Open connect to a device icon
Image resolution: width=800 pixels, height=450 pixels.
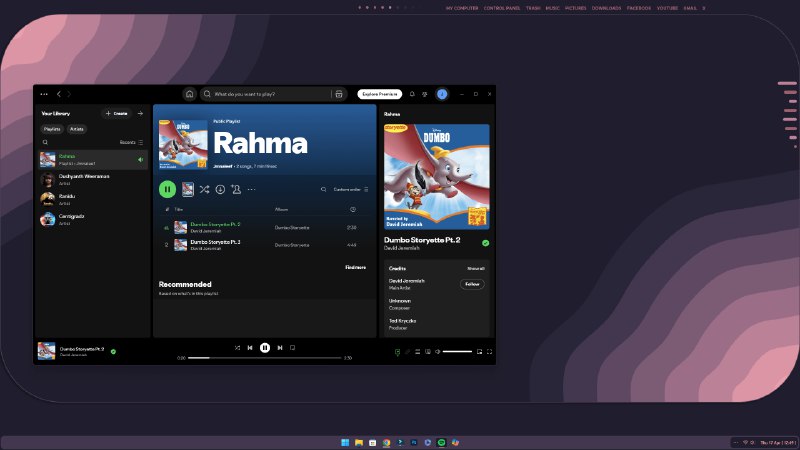(428, 352)
